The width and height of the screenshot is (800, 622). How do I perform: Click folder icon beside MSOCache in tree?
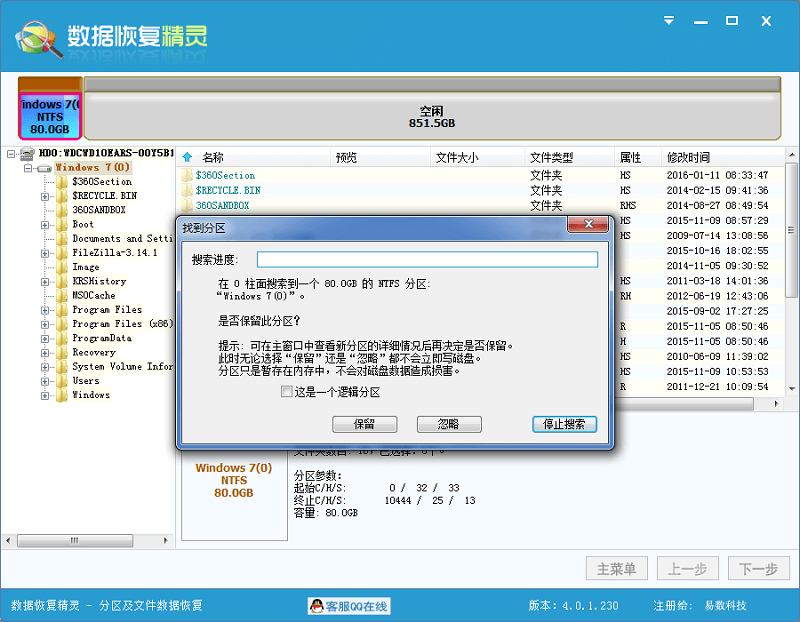point(62,295)
